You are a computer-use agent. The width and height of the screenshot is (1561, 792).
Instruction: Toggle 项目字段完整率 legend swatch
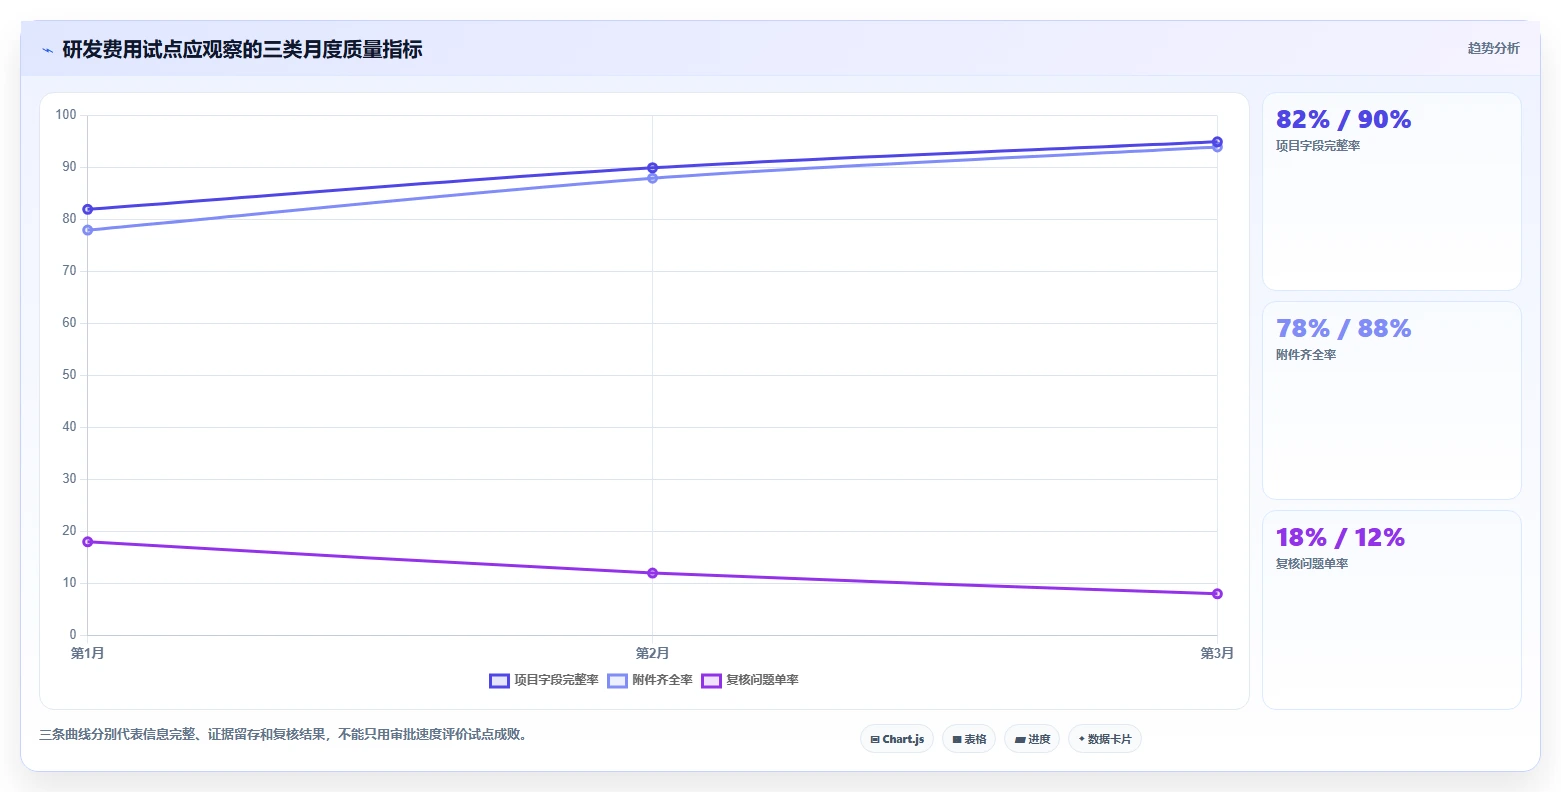pos(499,681)
